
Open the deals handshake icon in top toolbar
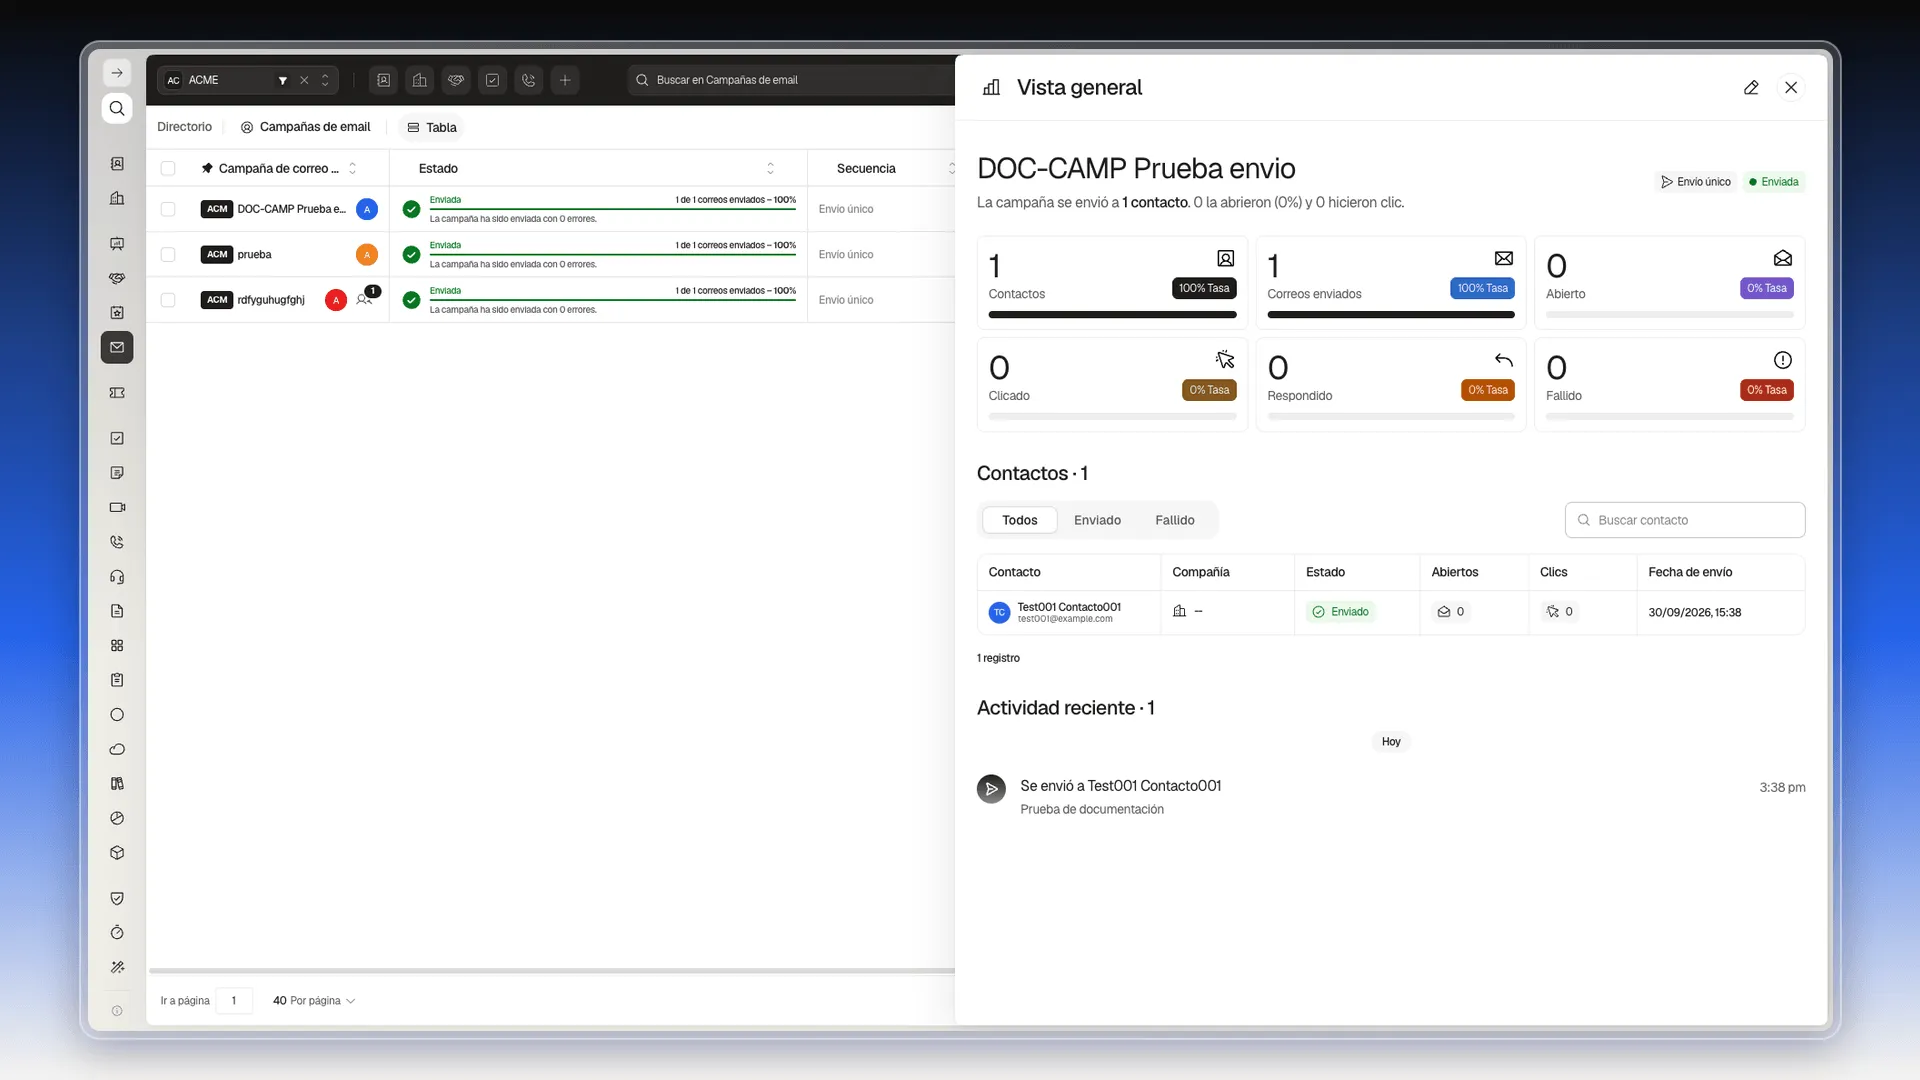(x=456, y=80)
